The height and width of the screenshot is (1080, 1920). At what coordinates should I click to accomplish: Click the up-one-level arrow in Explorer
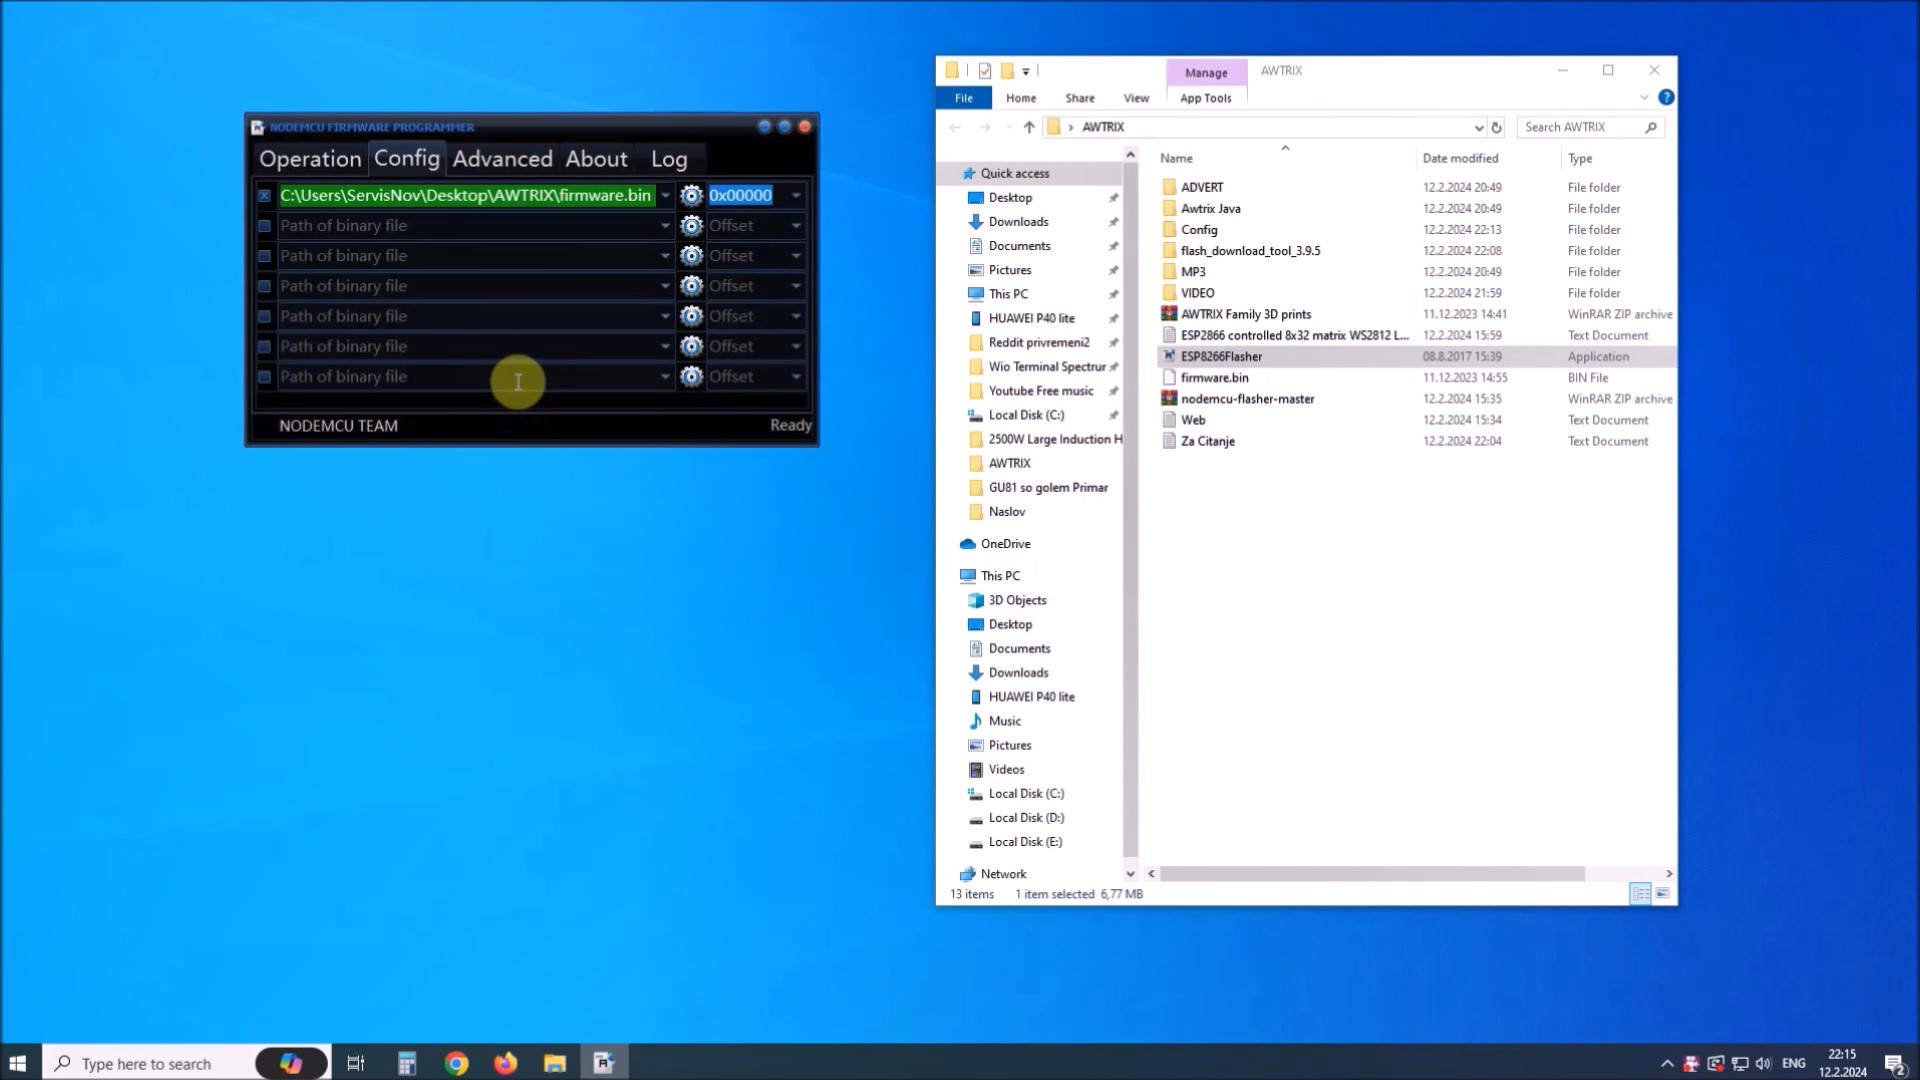click(1029, 127)
